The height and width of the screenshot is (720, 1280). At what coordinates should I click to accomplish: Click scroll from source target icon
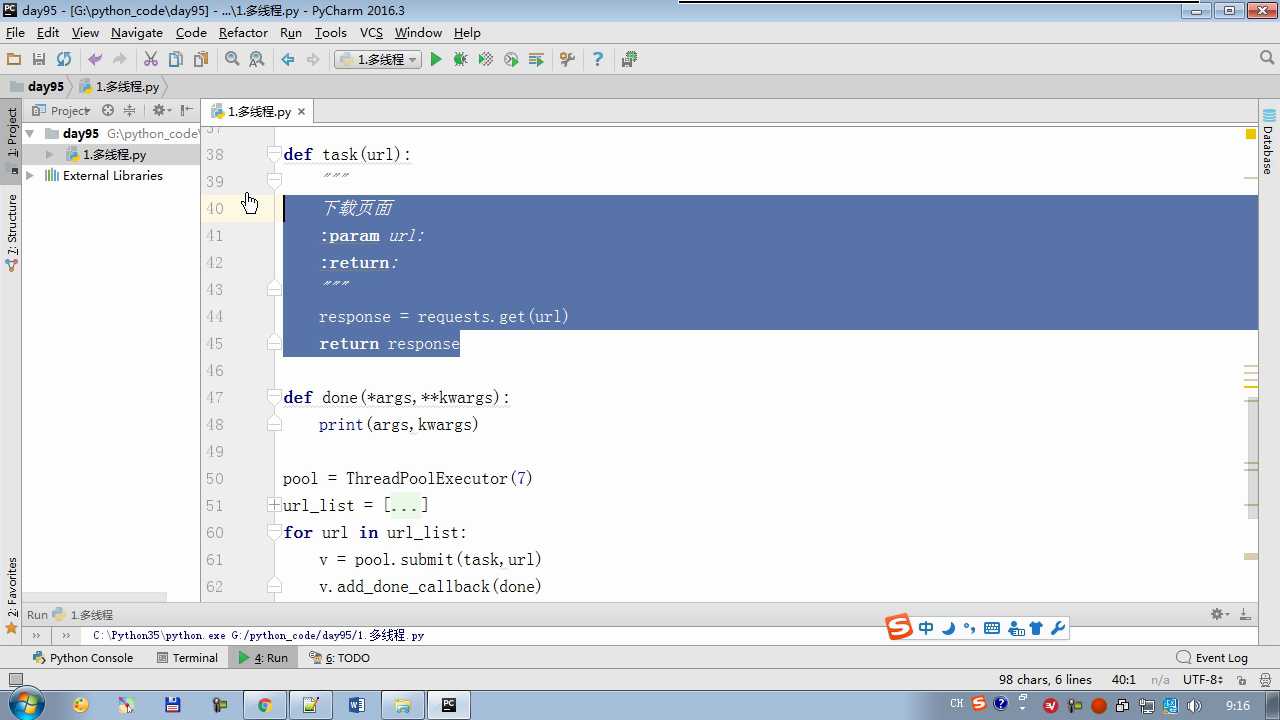click(x=108, y=111)
